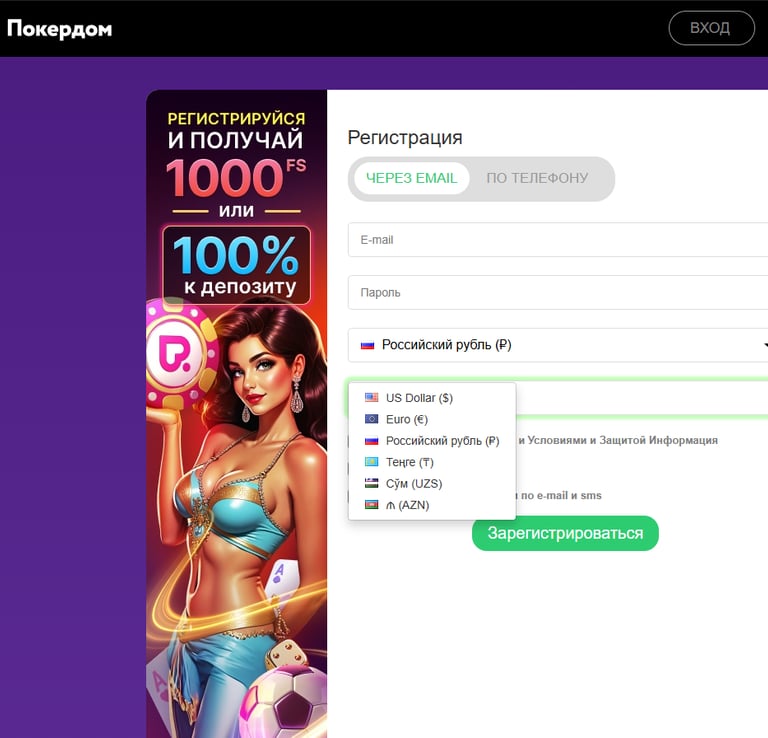Select US Dollar ($) currency option
Viewport: 768px width, 738px height.
pyautogui.click(x=432, y=398)
